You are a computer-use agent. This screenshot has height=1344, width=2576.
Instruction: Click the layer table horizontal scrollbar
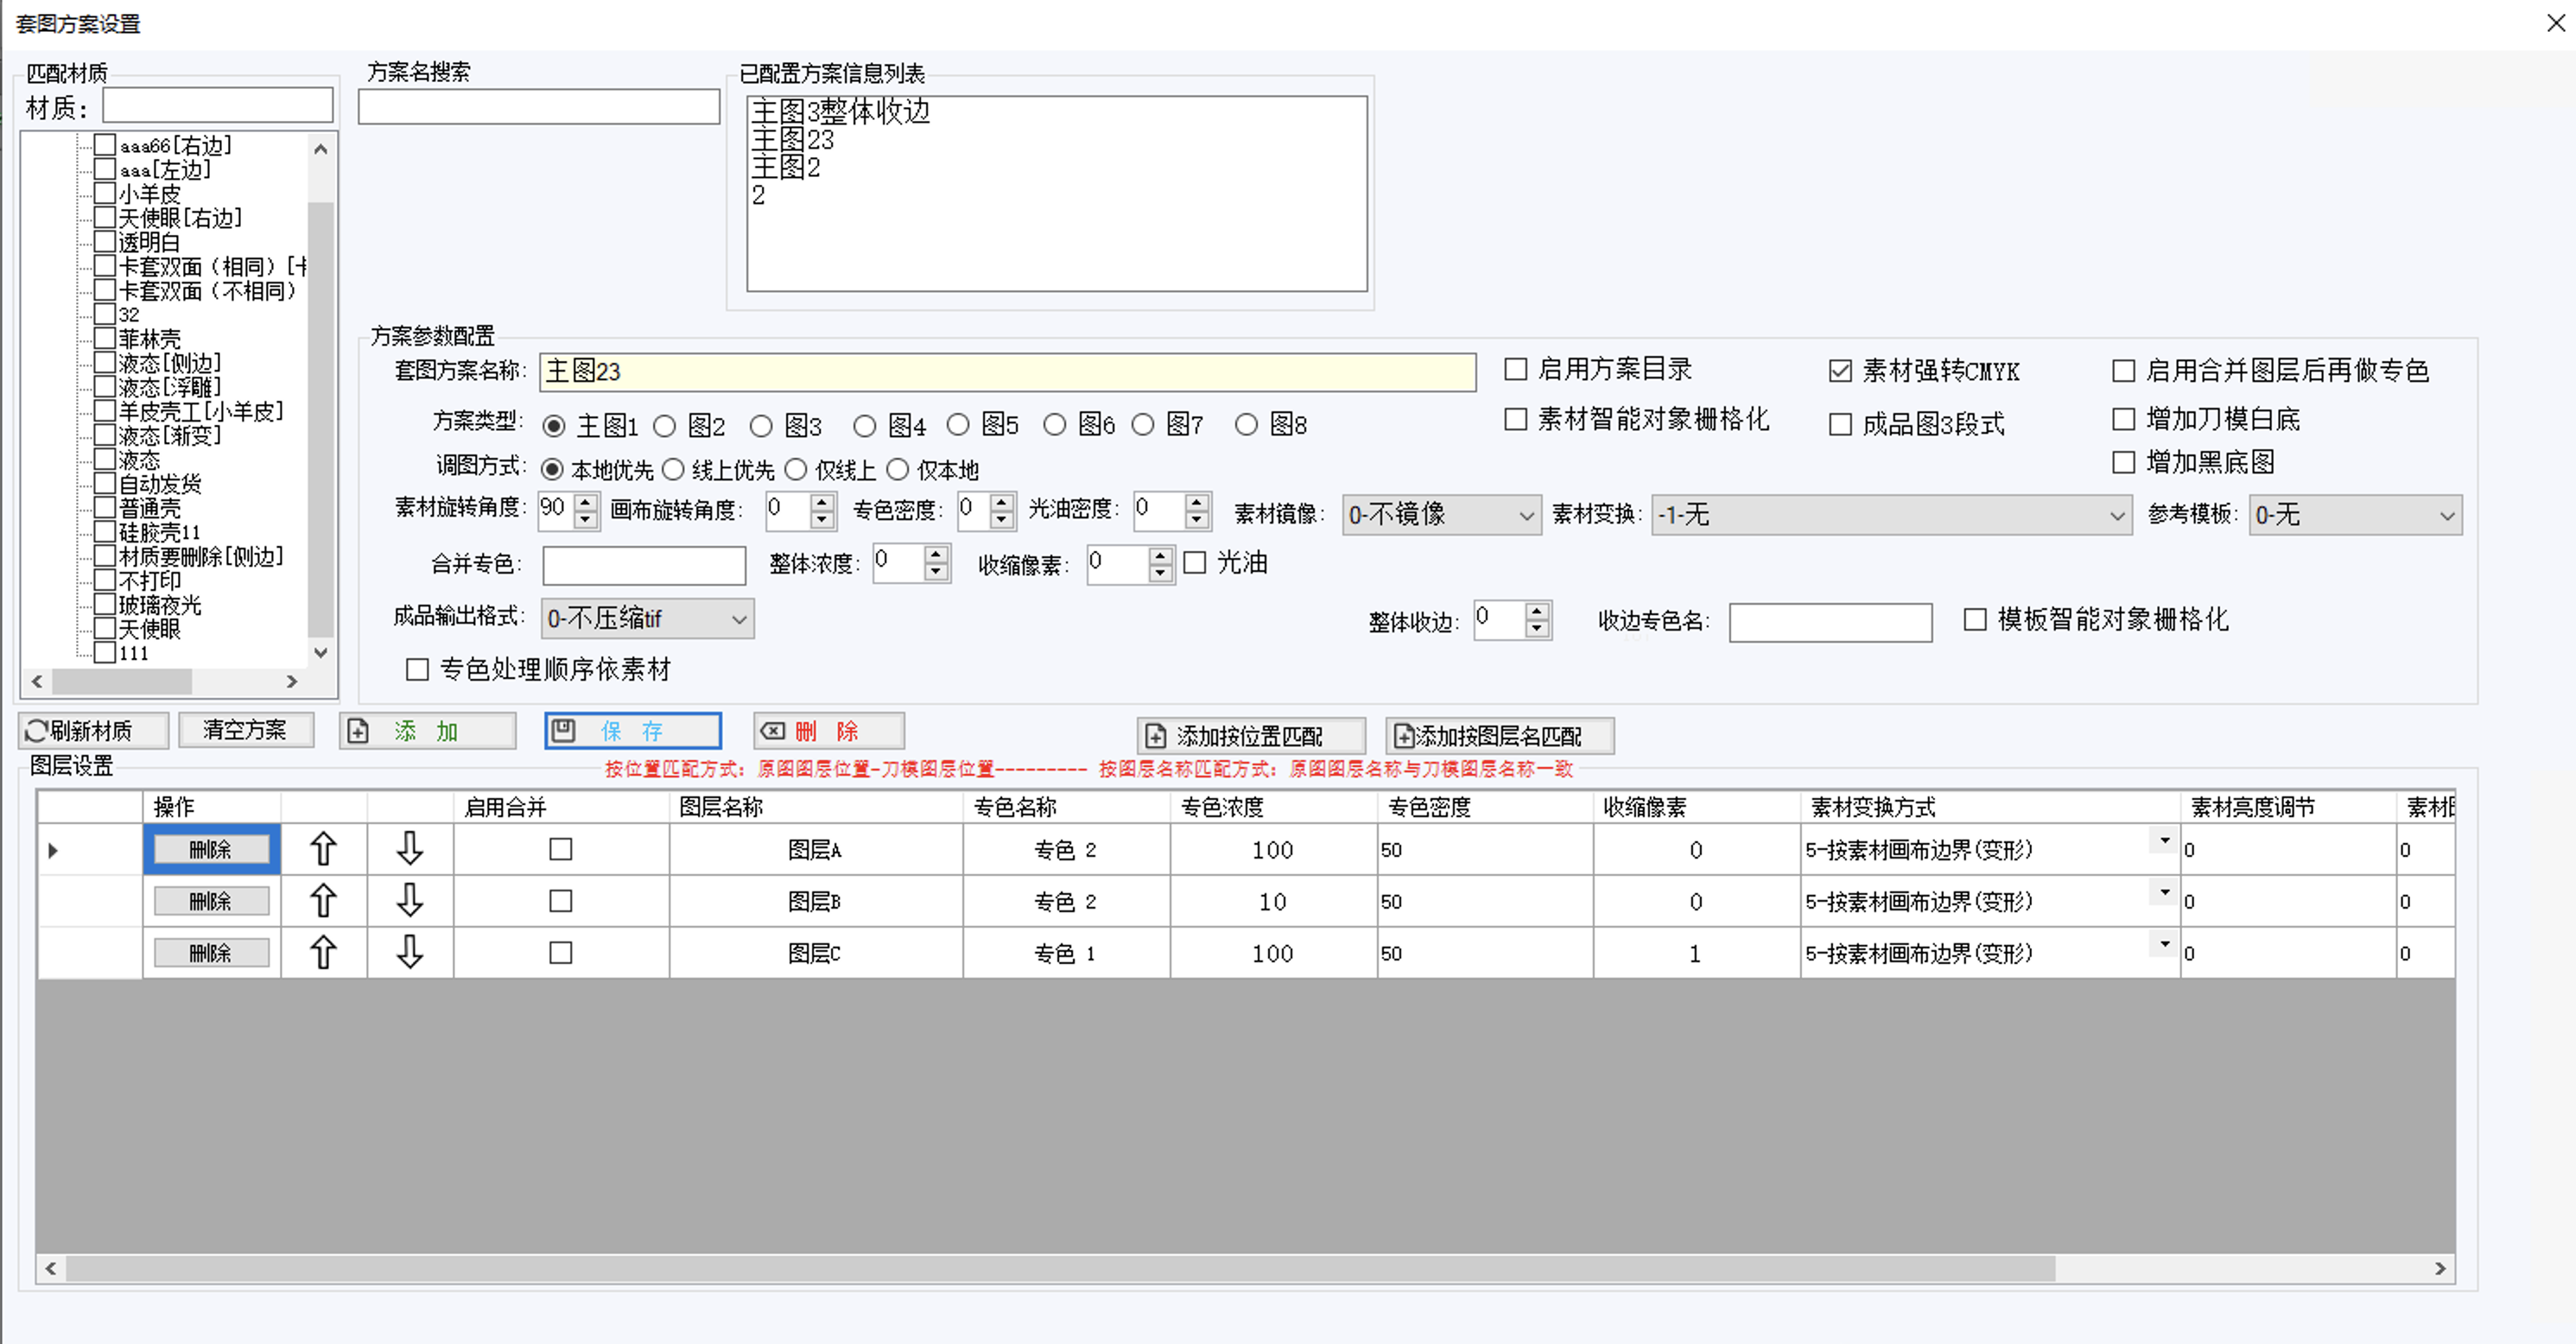point(1060,1268)
